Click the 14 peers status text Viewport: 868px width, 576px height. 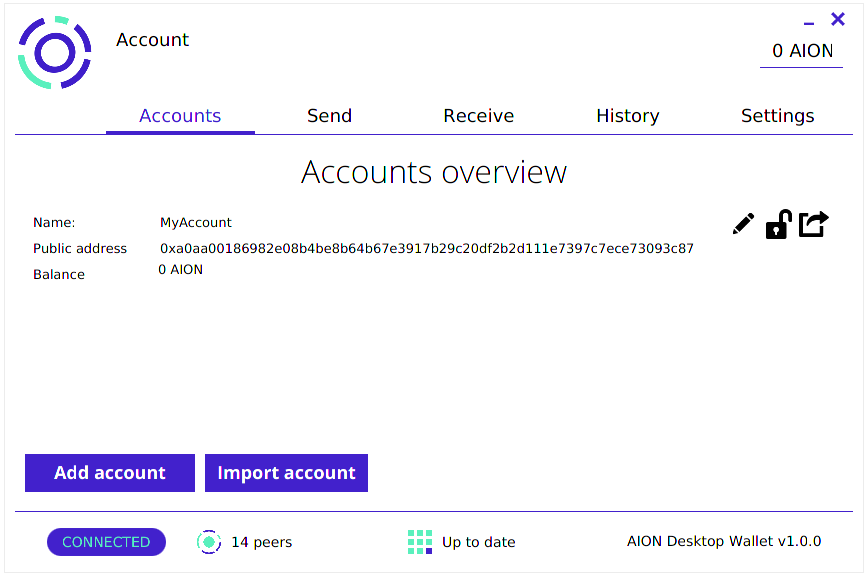tap(261, 542)
